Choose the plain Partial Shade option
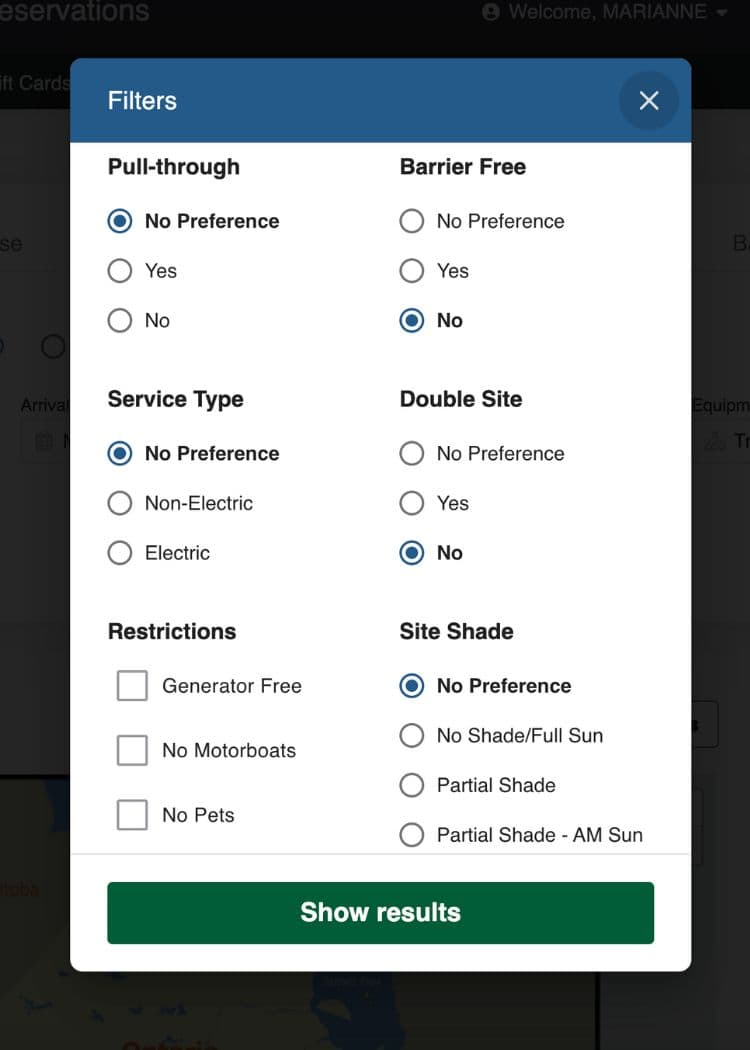The height and width of the screenshot is (1050, 750). 412,785
